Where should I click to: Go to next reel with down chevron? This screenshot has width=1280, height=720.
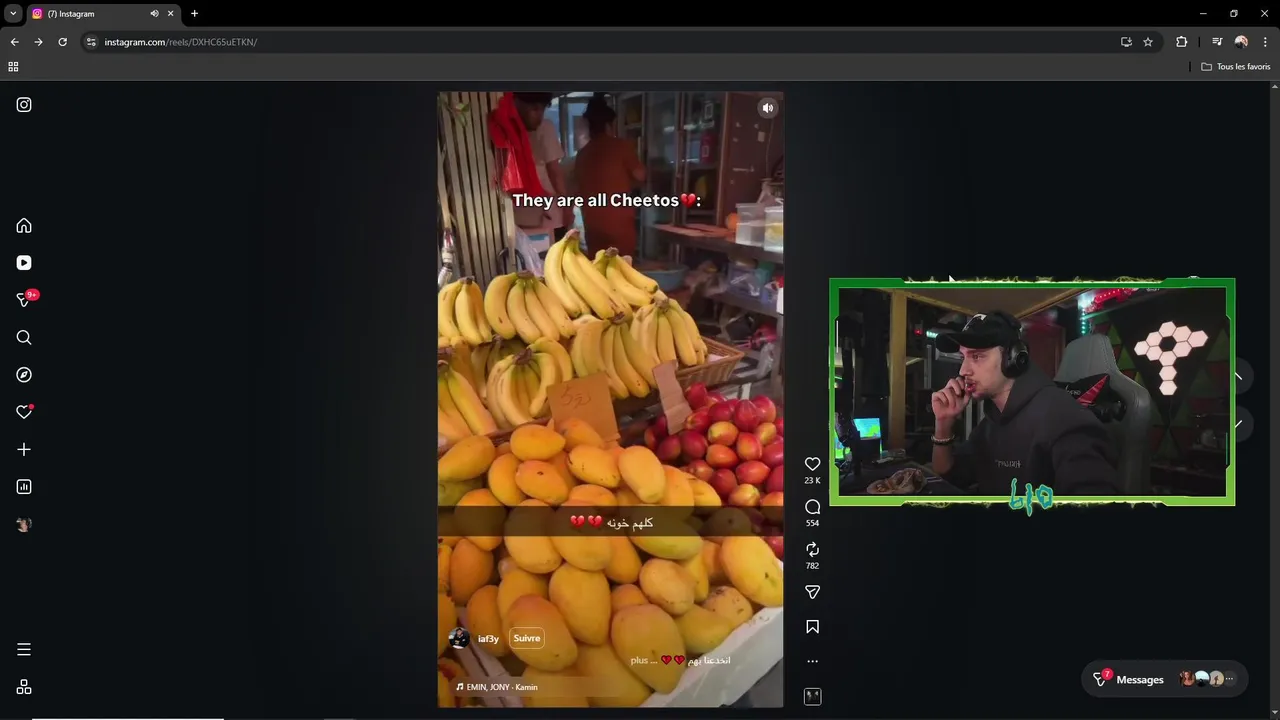point(1238,424)
